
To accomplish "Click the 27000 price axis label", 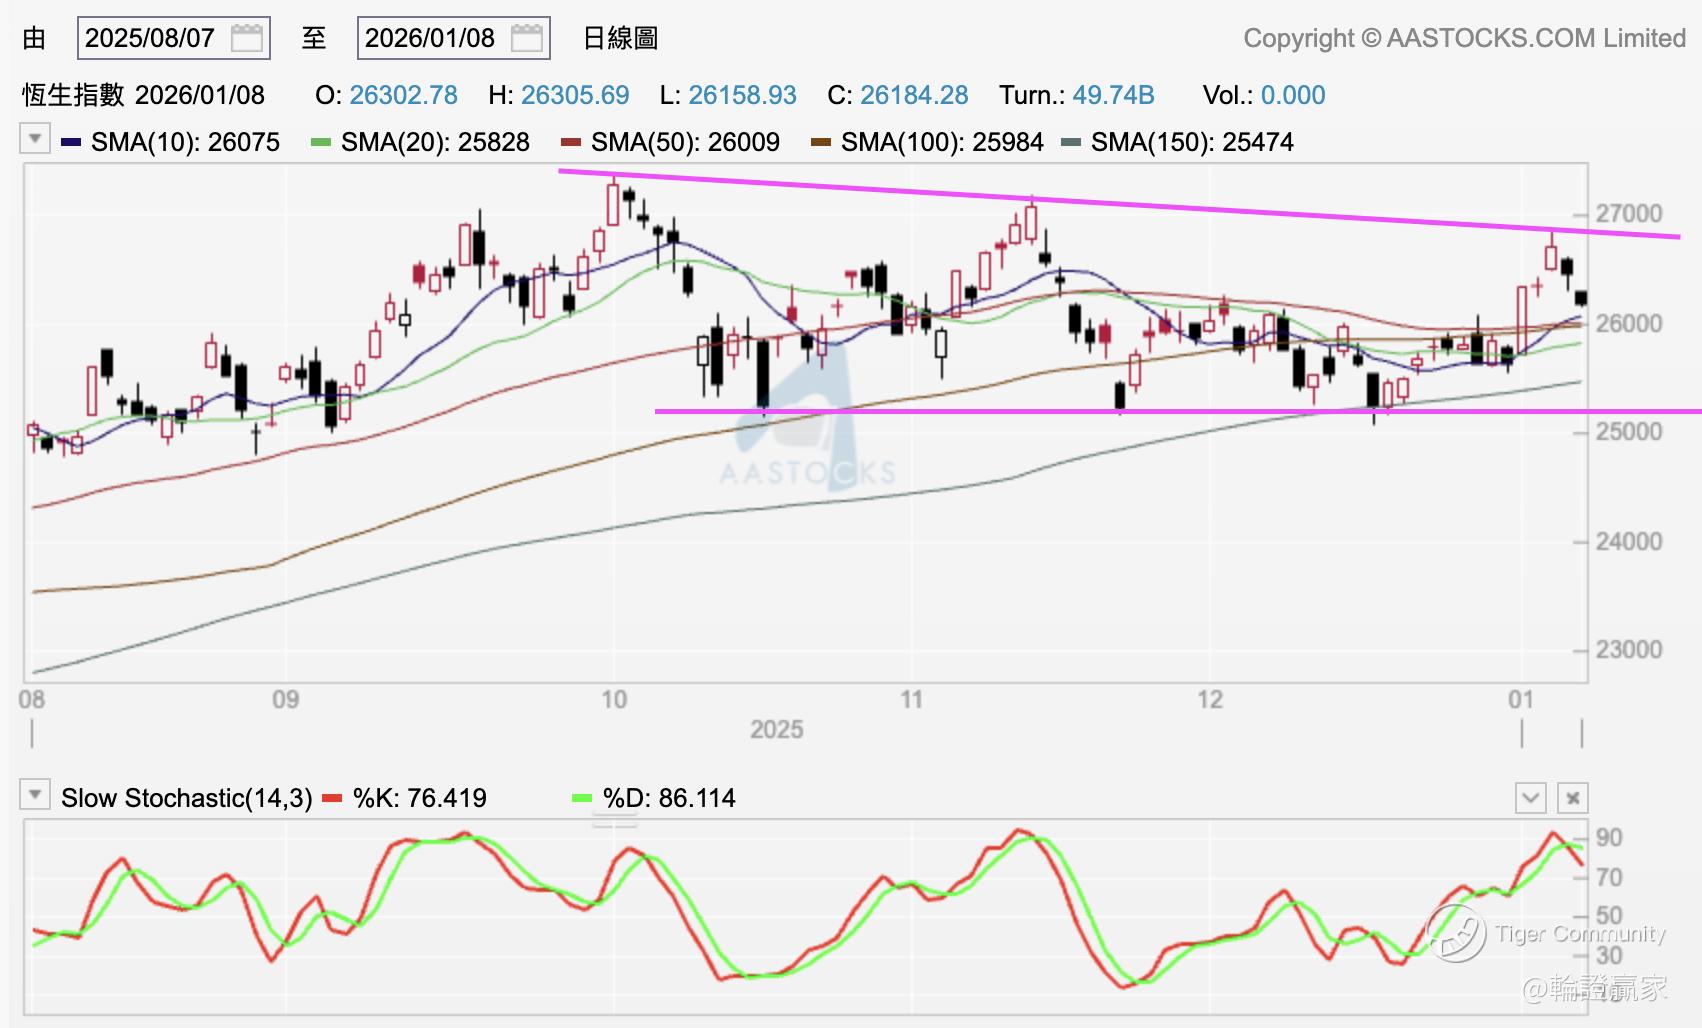I will [x=1629, y=214].
